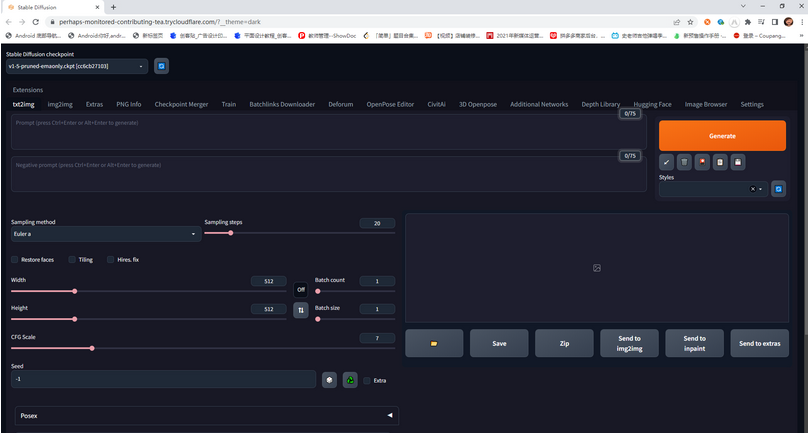Image resolution: width=812 pixels, height=433 pixels.
Task: Click the Send to inpaint button
Action: (x=694, y=343)
